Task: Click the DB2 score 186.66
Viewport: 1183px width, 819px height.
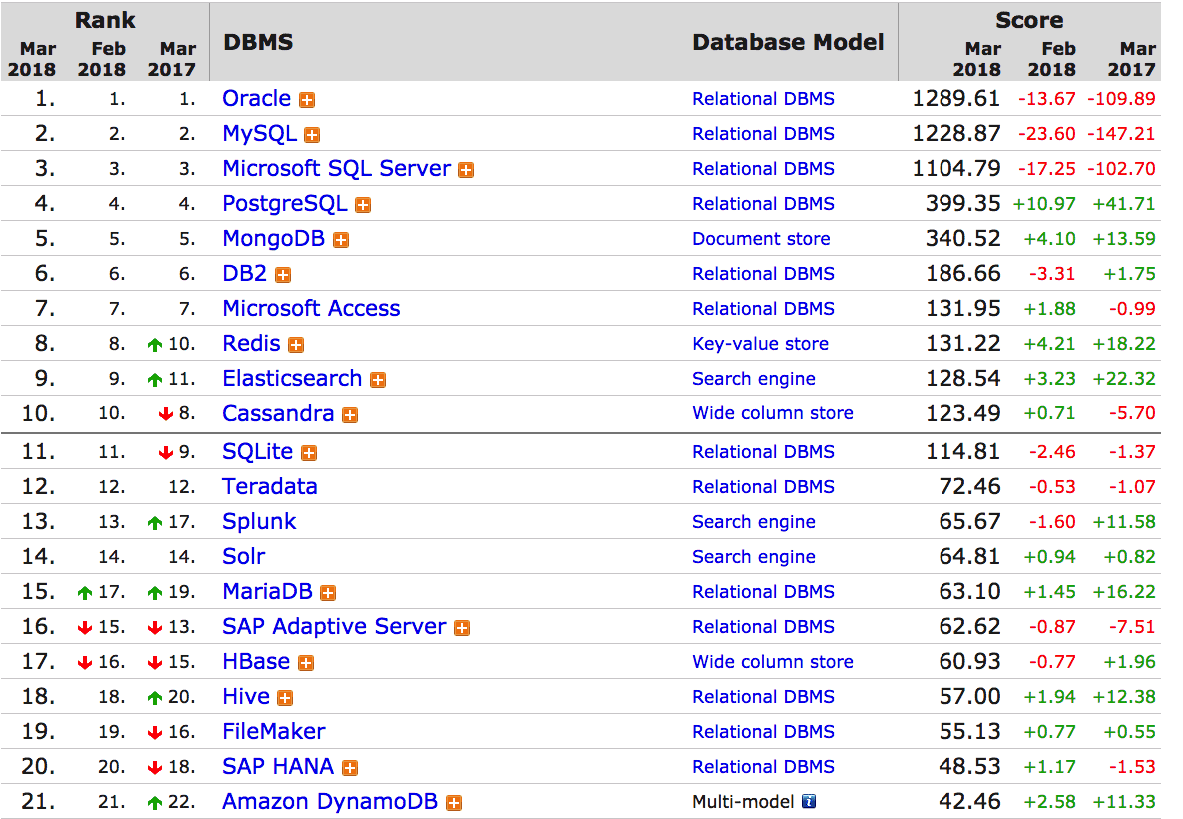Action: pos(963,274)
